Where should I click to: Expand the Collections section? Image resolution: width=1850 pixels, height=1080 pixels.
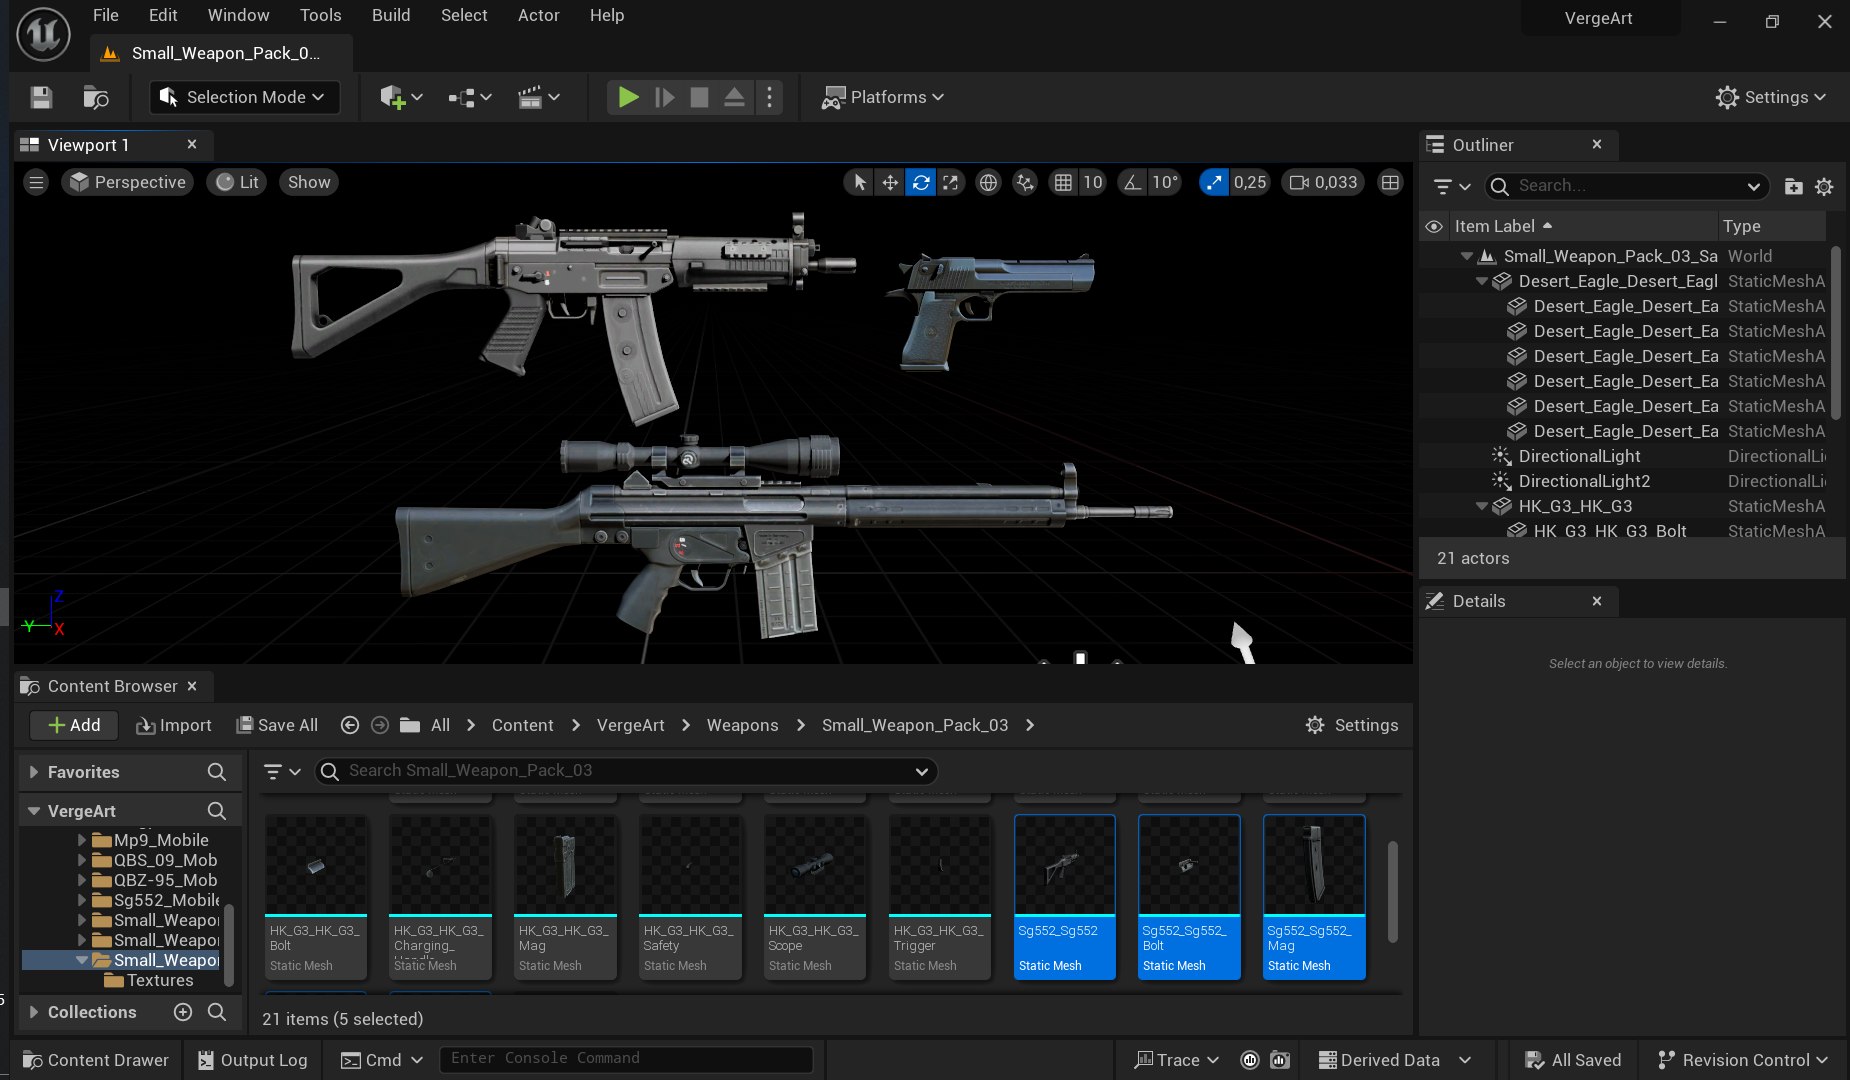34,1012
